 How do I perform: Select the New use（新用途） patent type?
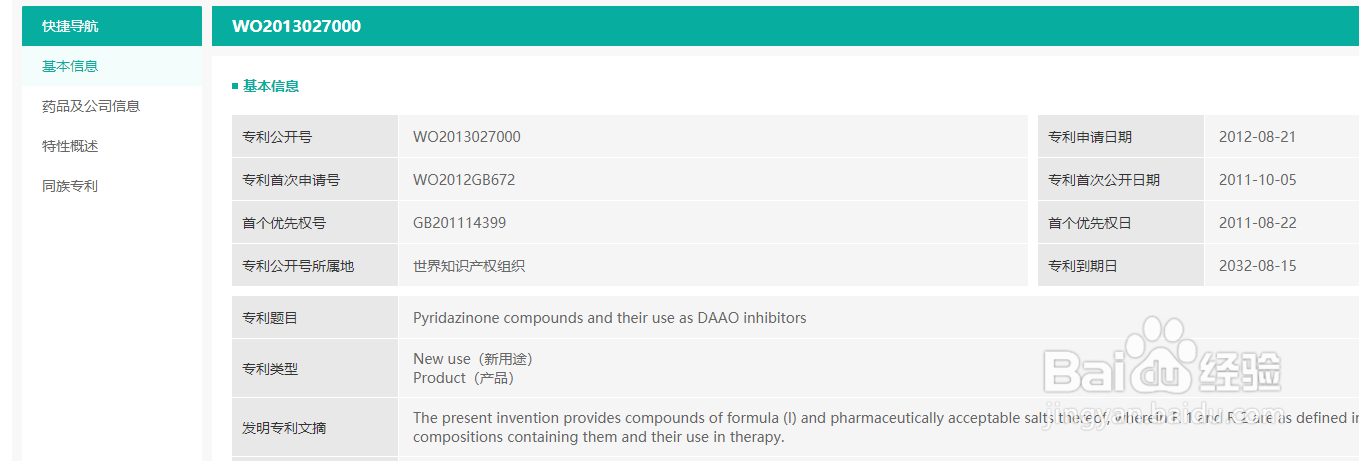pyautogui.click(x=472, y=359)
